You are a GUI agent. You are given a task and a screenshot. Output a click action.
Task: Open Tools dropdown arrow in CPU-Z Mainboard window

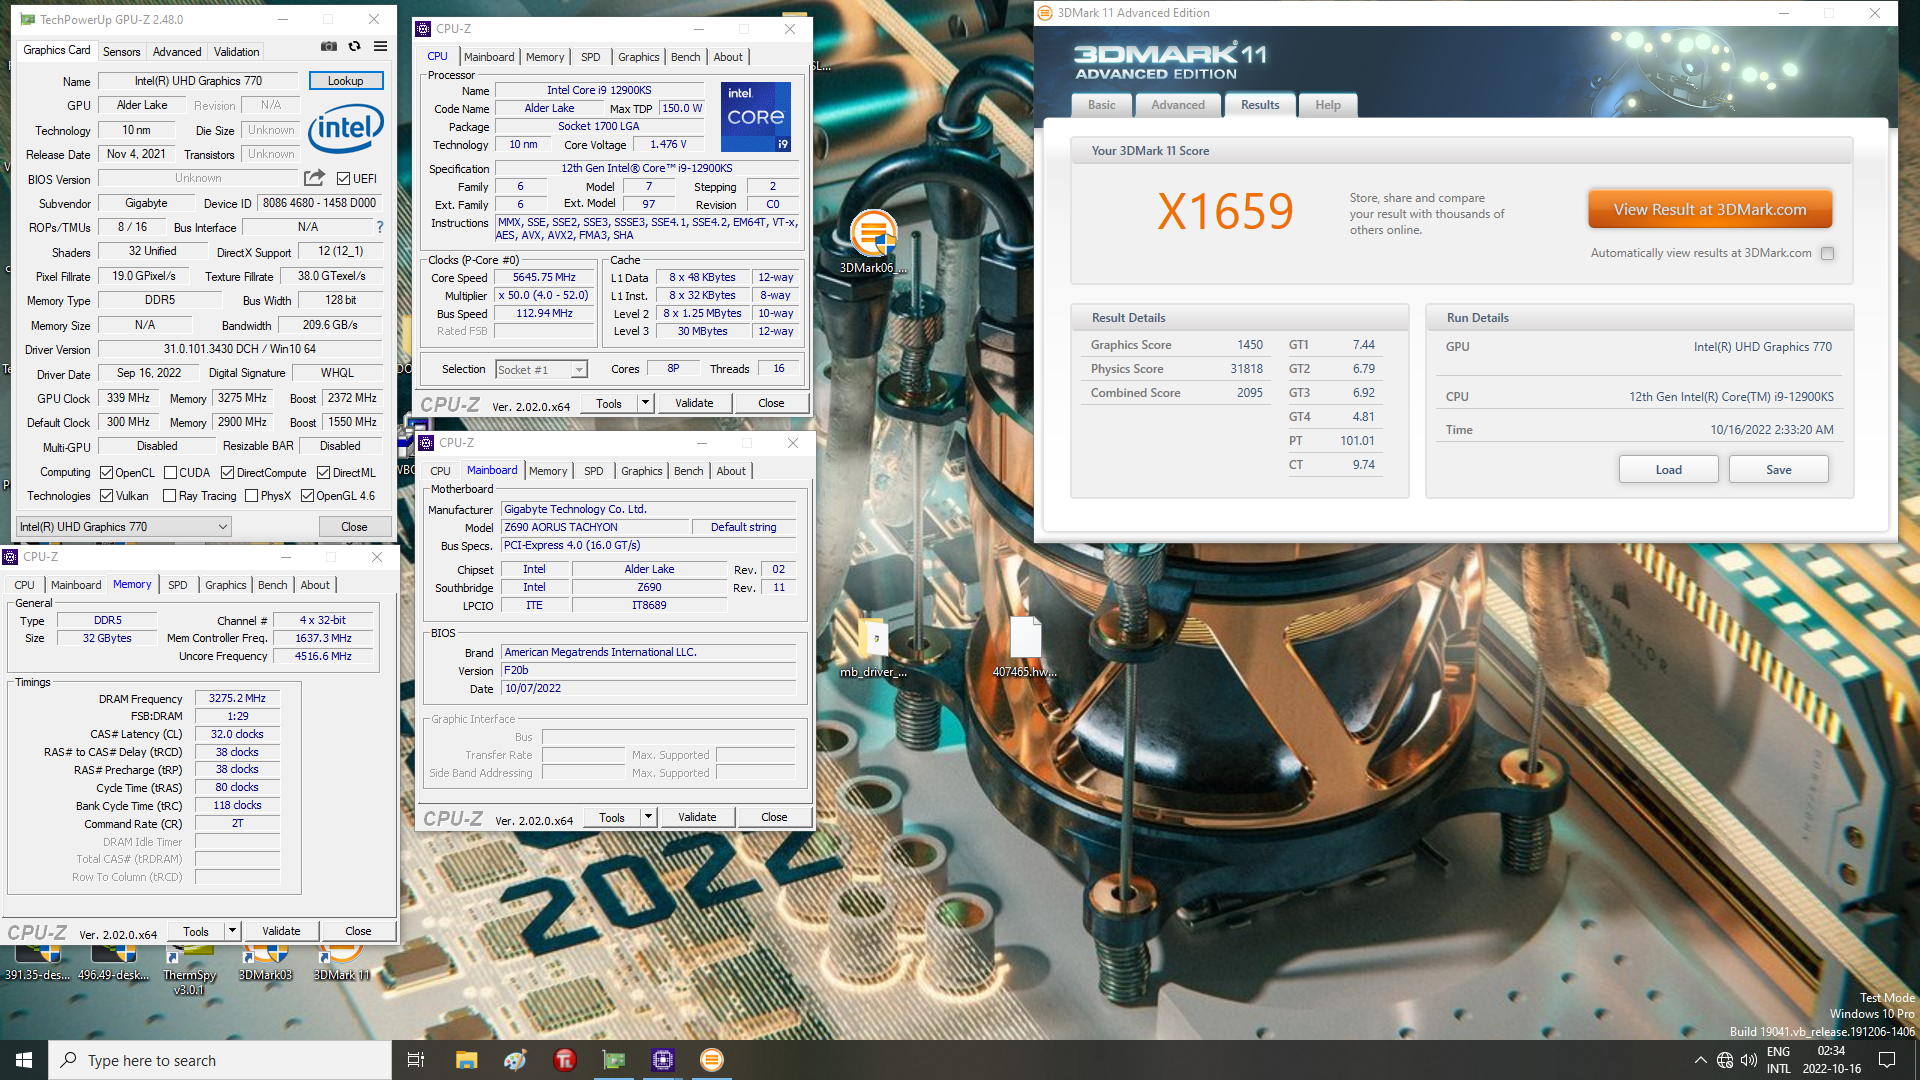pos(648,817)
